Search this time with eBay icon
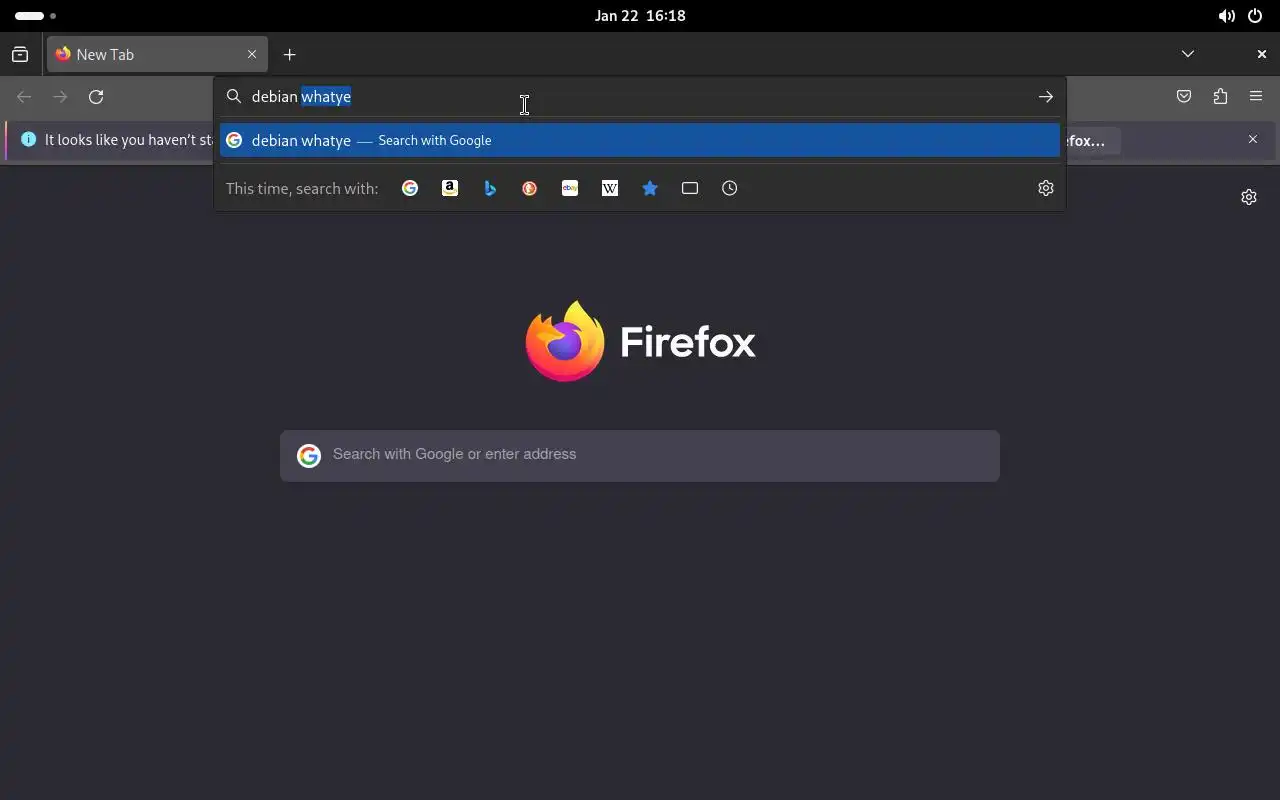 tap(570, 188)
